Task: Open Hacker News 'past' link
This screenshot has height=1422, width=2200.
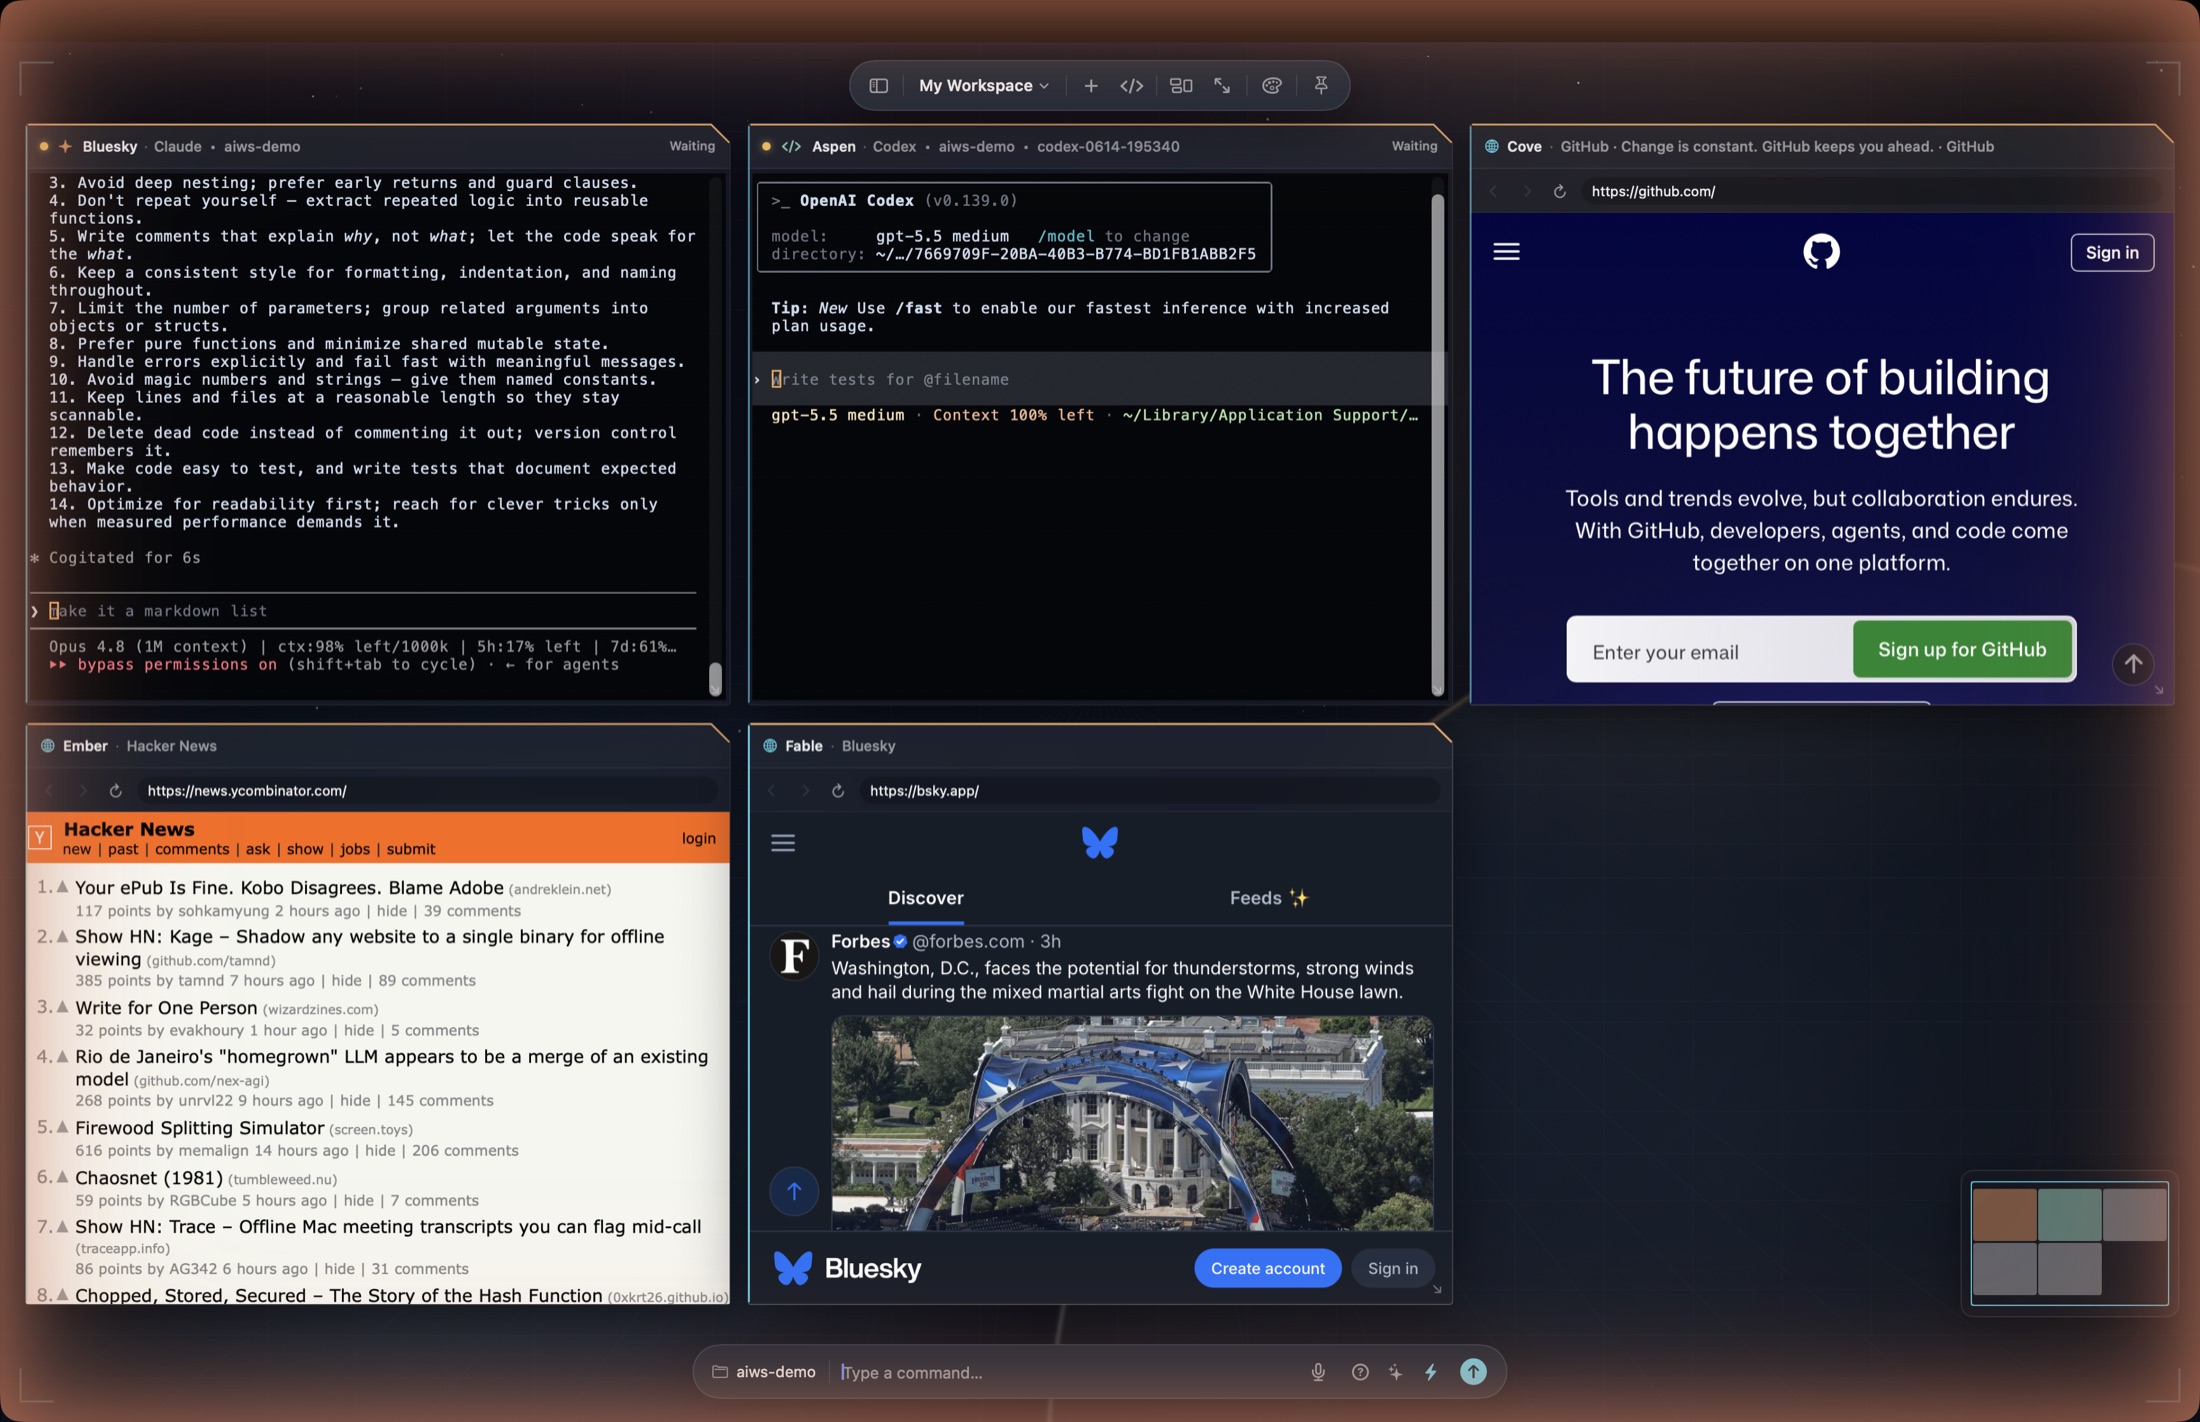Action: pos(123,849)
